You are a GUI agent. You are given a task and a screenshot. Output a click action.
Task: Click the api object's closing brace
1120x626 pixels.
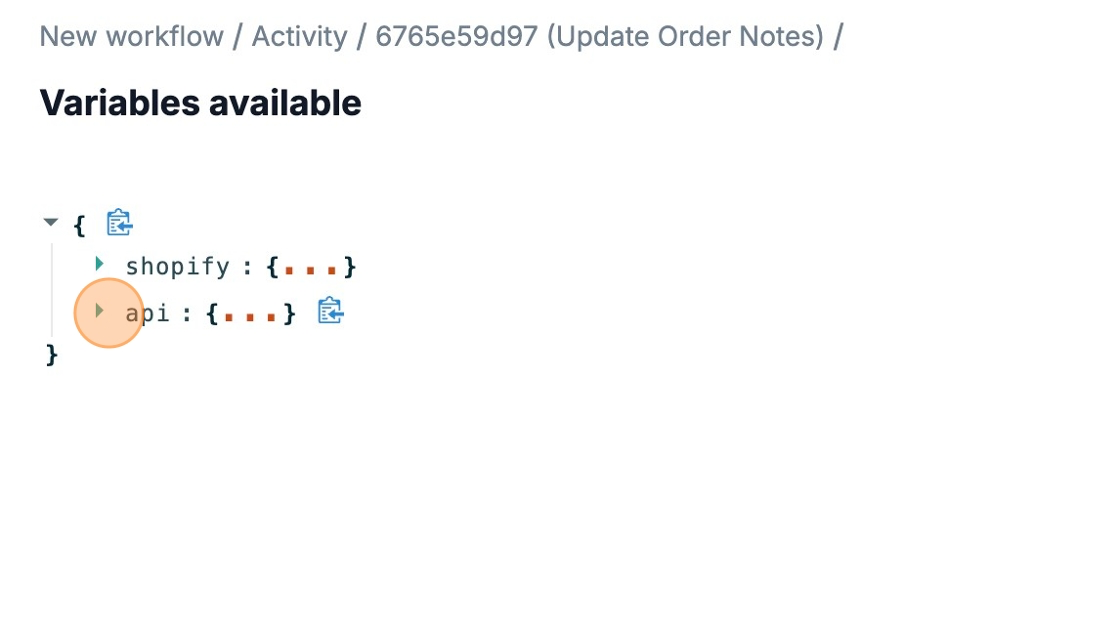coord(289,314)
